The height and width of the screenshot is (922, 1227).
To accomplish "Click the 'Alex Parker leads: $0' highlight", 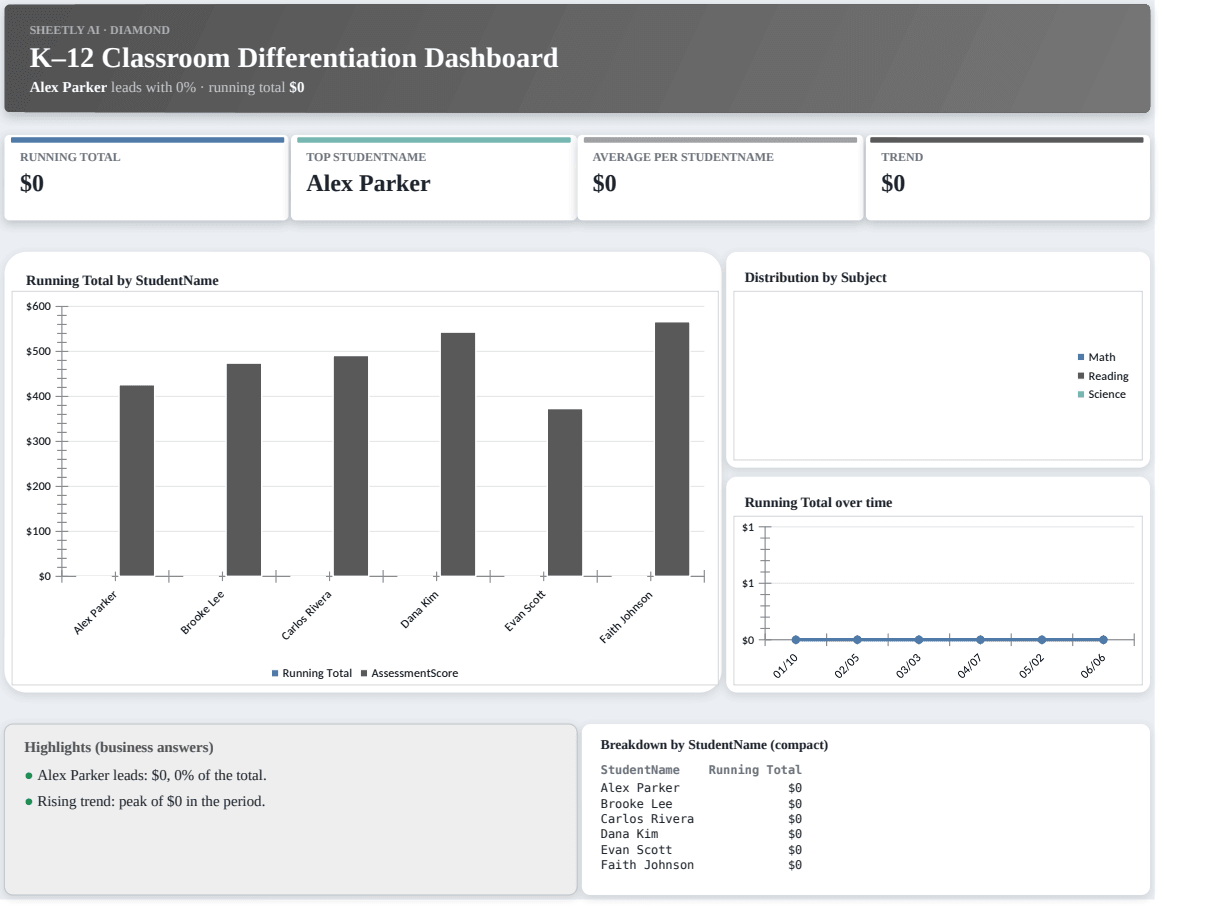I will (x=146, y=776).
